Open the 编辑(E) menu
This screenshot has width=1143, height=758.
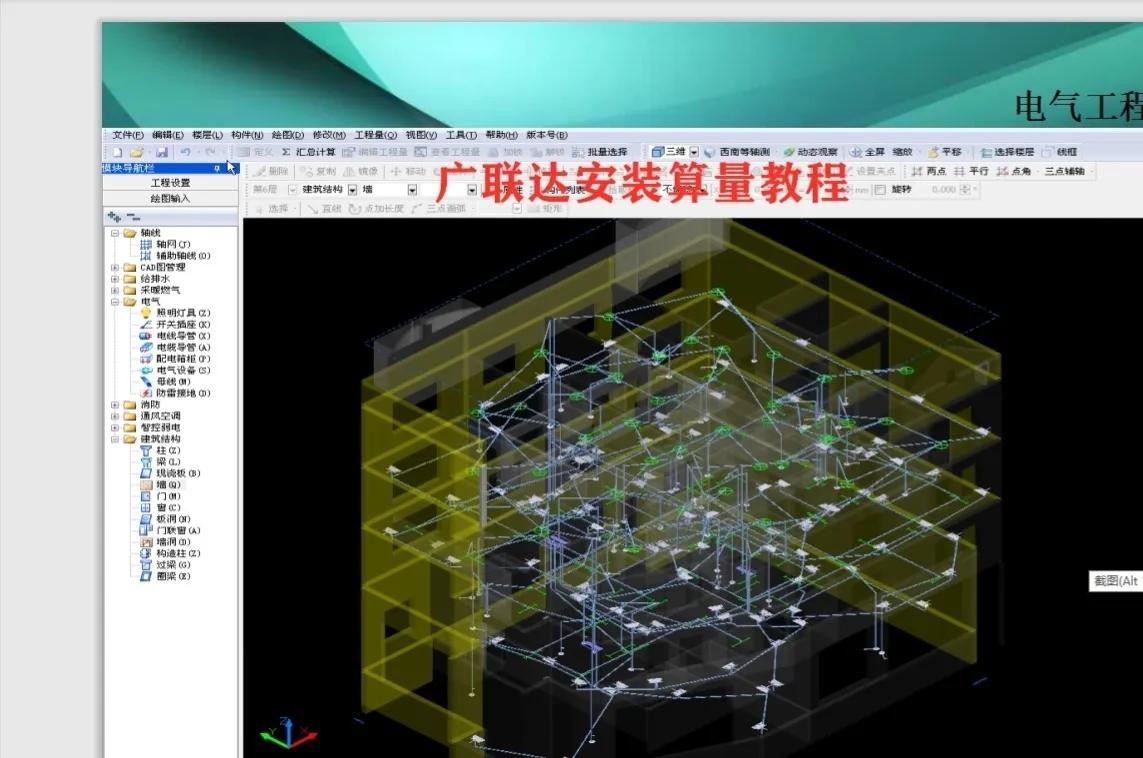click(x=168, y=135)
